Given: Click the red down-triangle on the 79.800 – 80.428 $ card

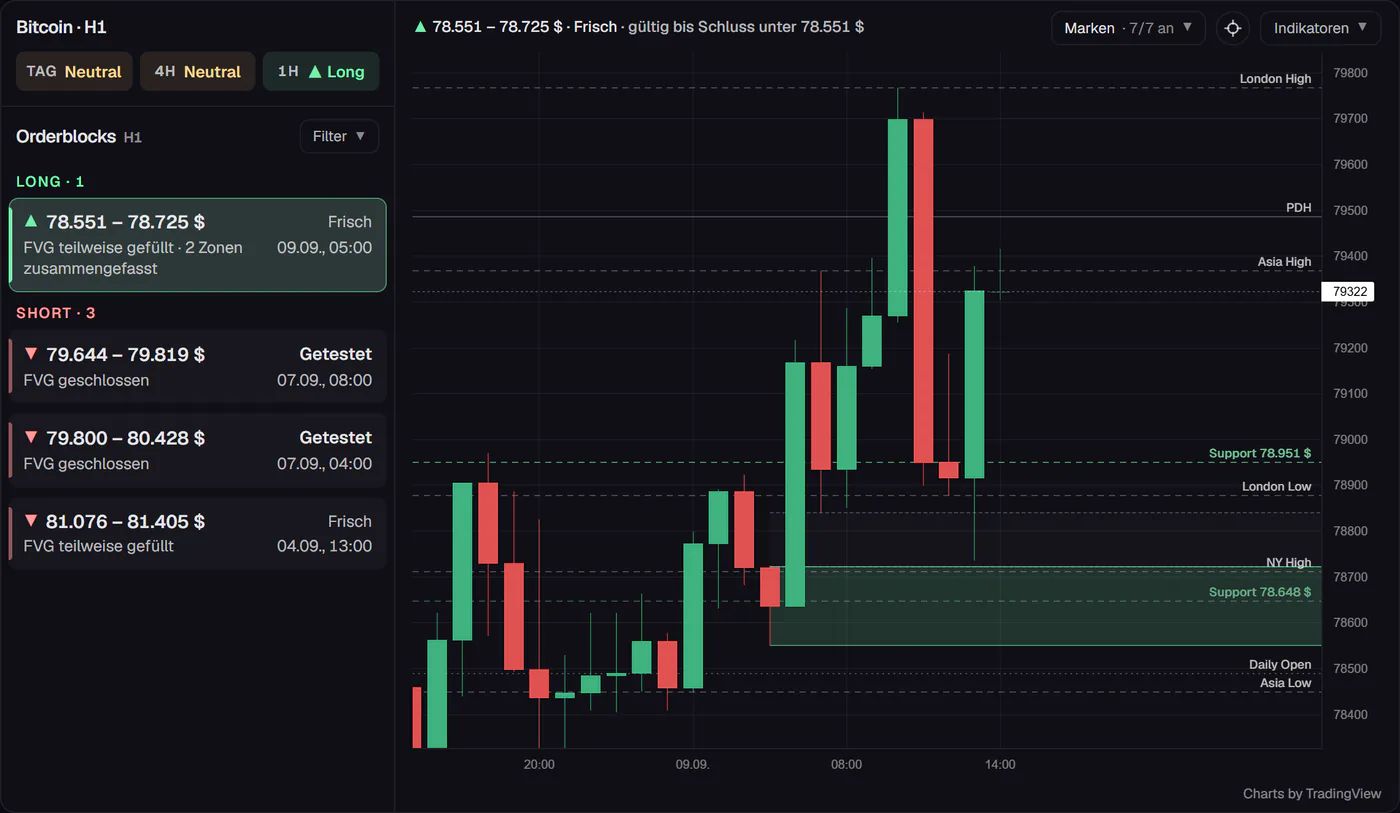Looking at the screenshot, I should 31,437.
